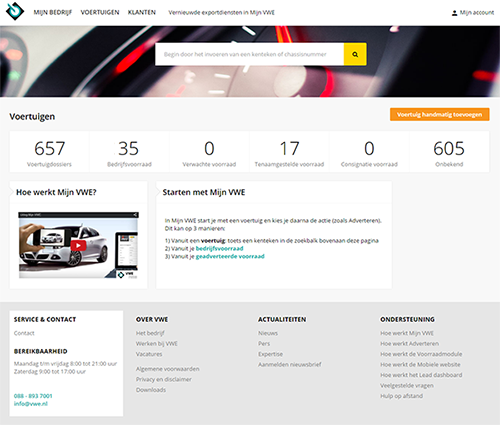
Task: Open Vacatures footer link
Action: point(149,354)
